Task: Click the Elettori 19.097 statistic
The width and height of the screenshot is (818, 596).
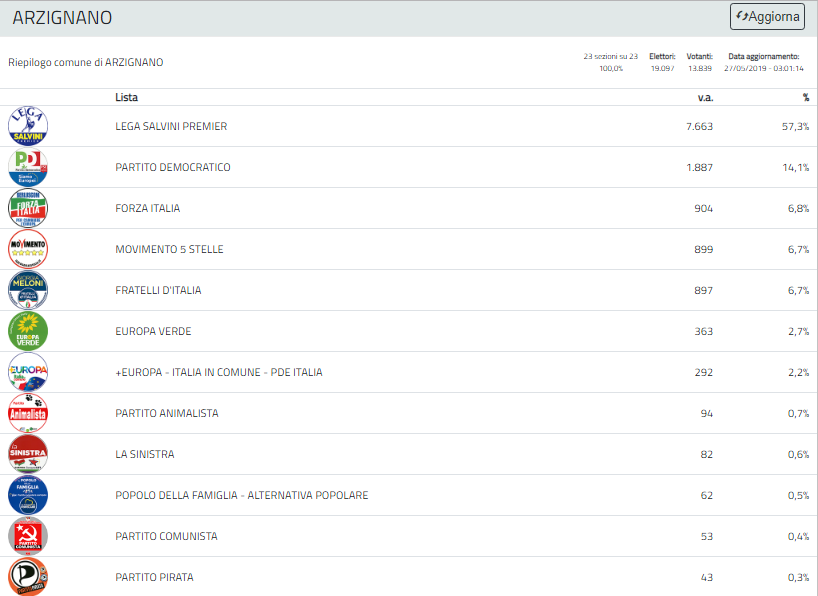Action: coord(662,62)
